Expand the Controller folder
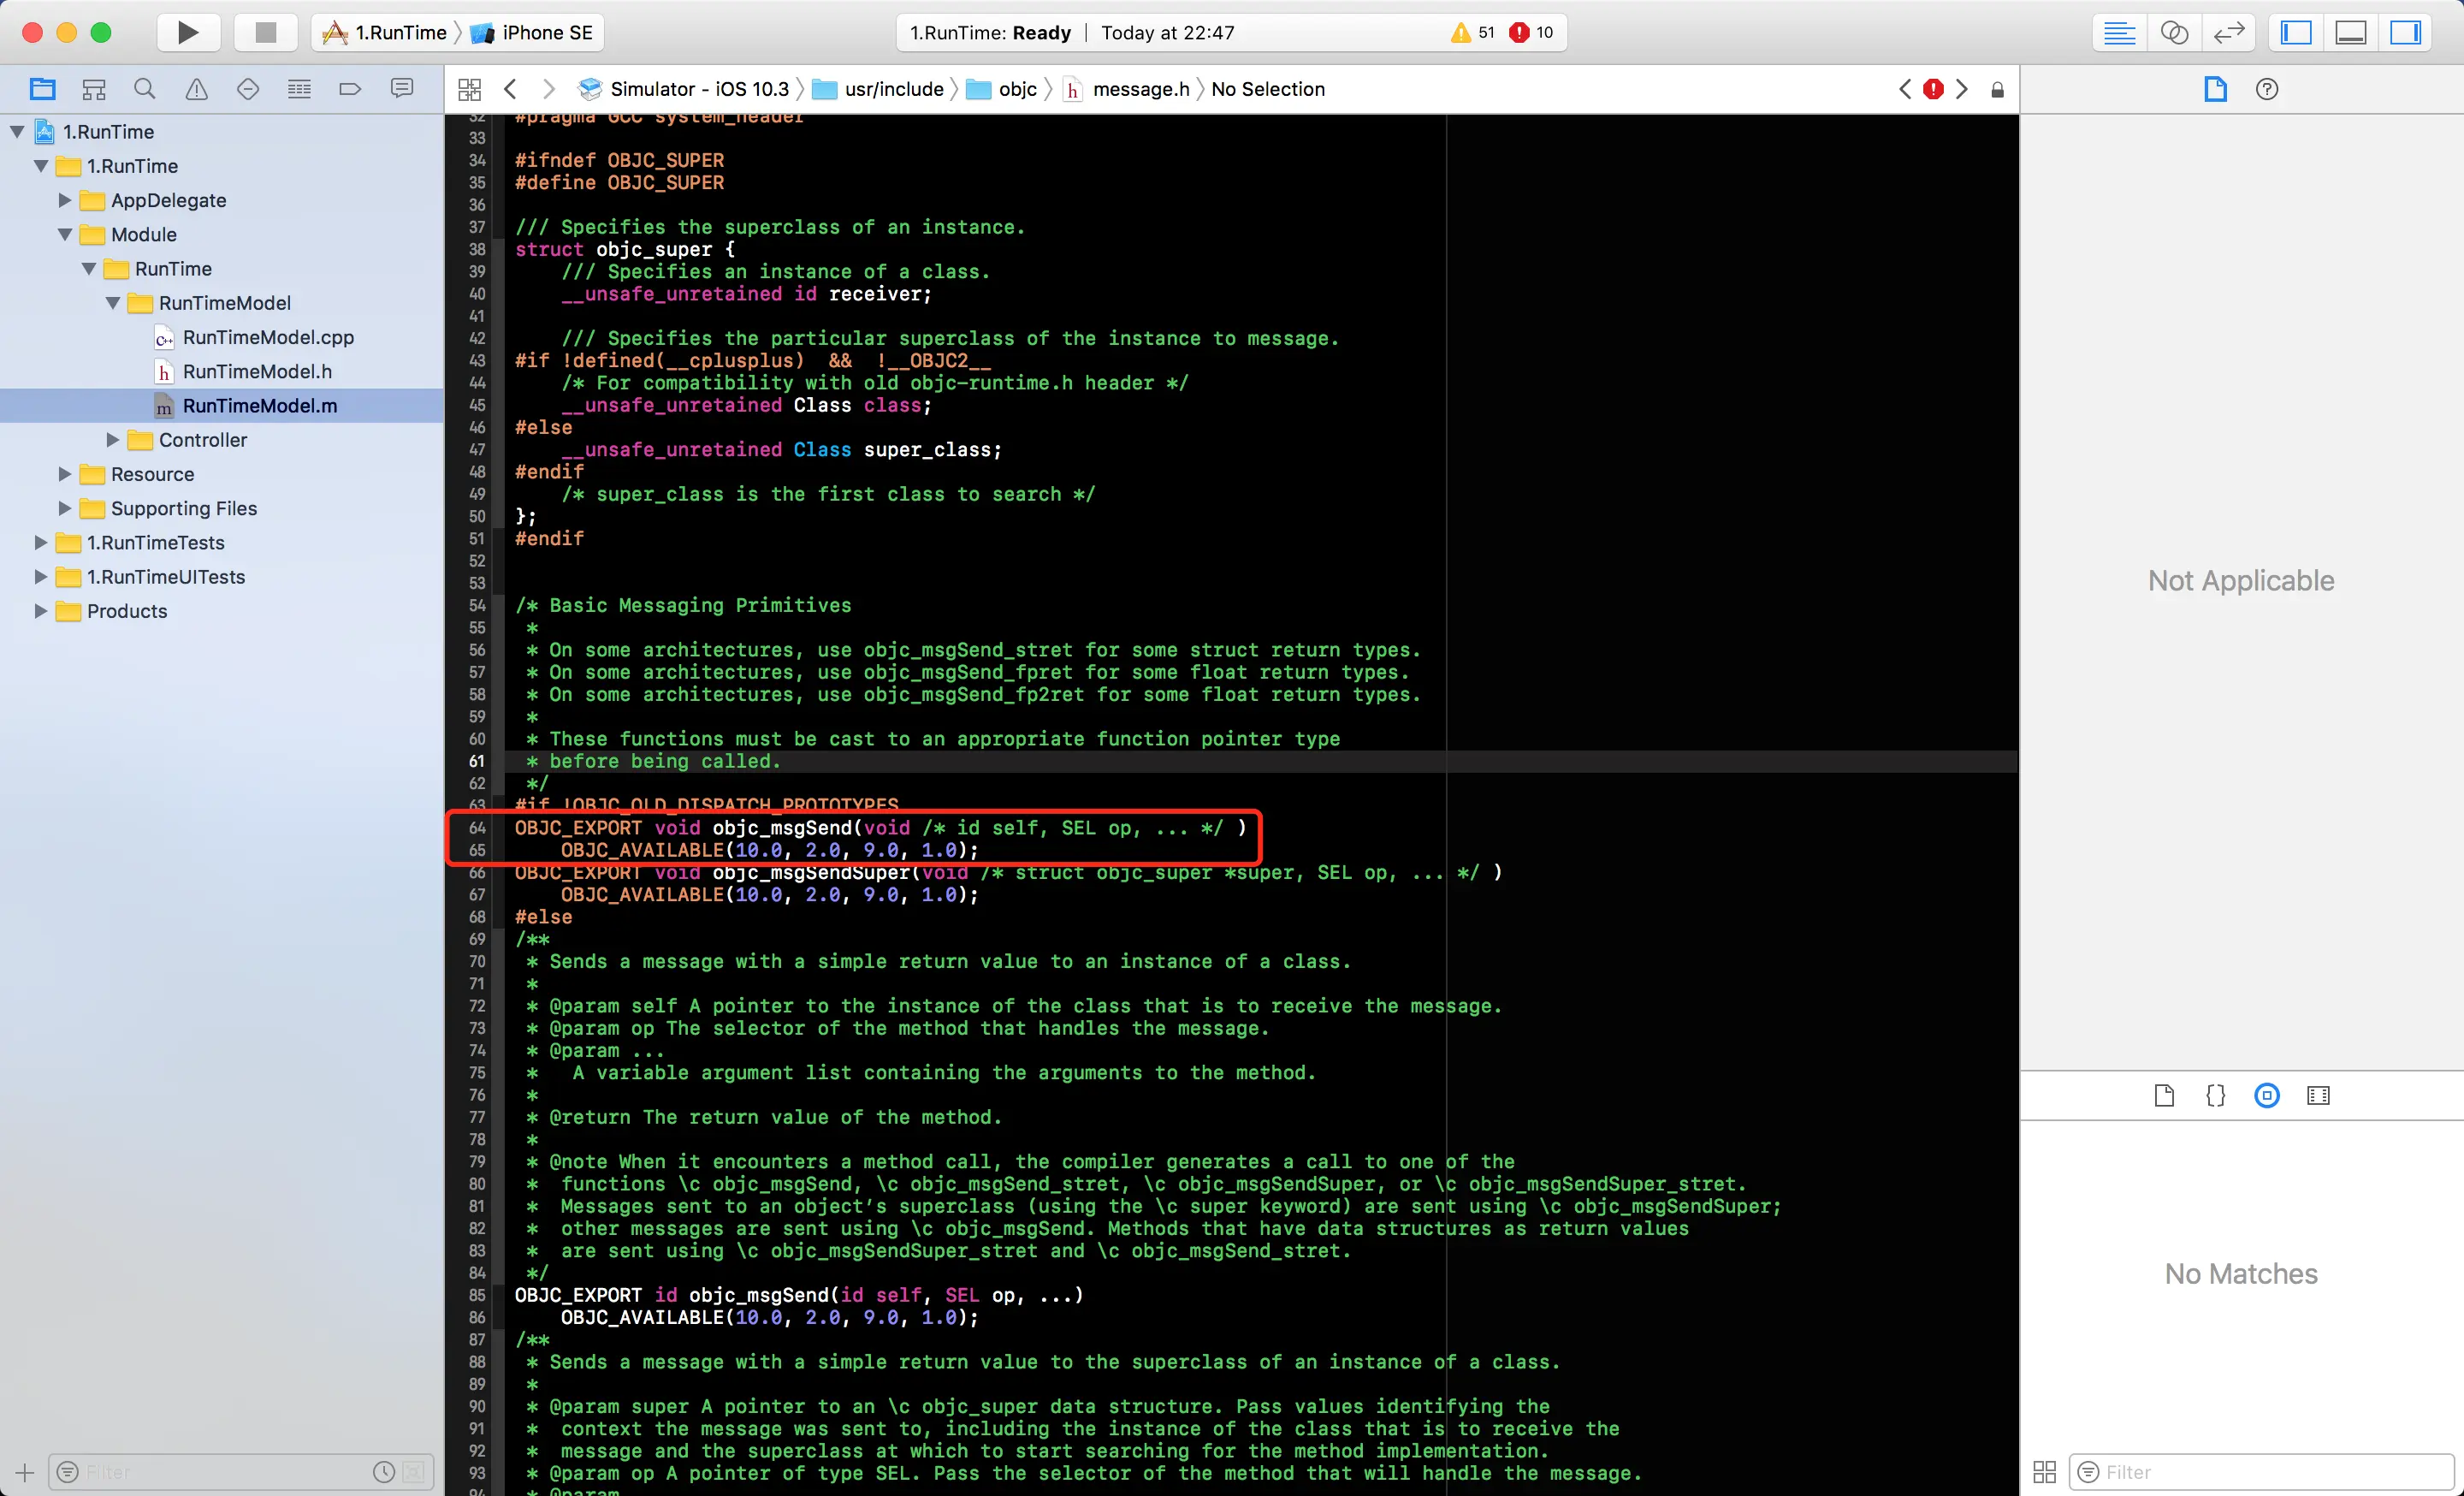This screenshot has width=2464, height=1496. point(113,439)
